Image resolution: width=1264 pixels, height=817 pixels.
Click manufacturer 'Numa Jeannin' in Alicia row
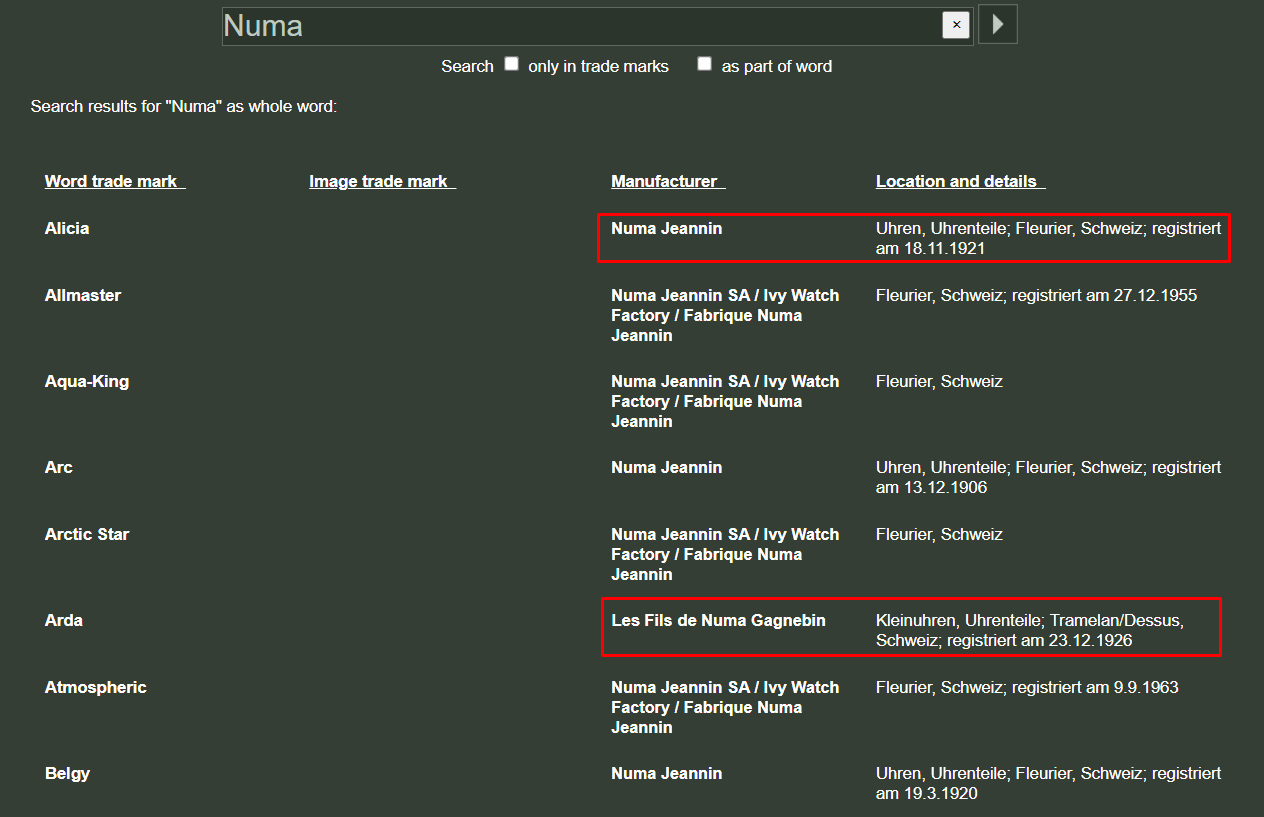click(x=667, y=228)
